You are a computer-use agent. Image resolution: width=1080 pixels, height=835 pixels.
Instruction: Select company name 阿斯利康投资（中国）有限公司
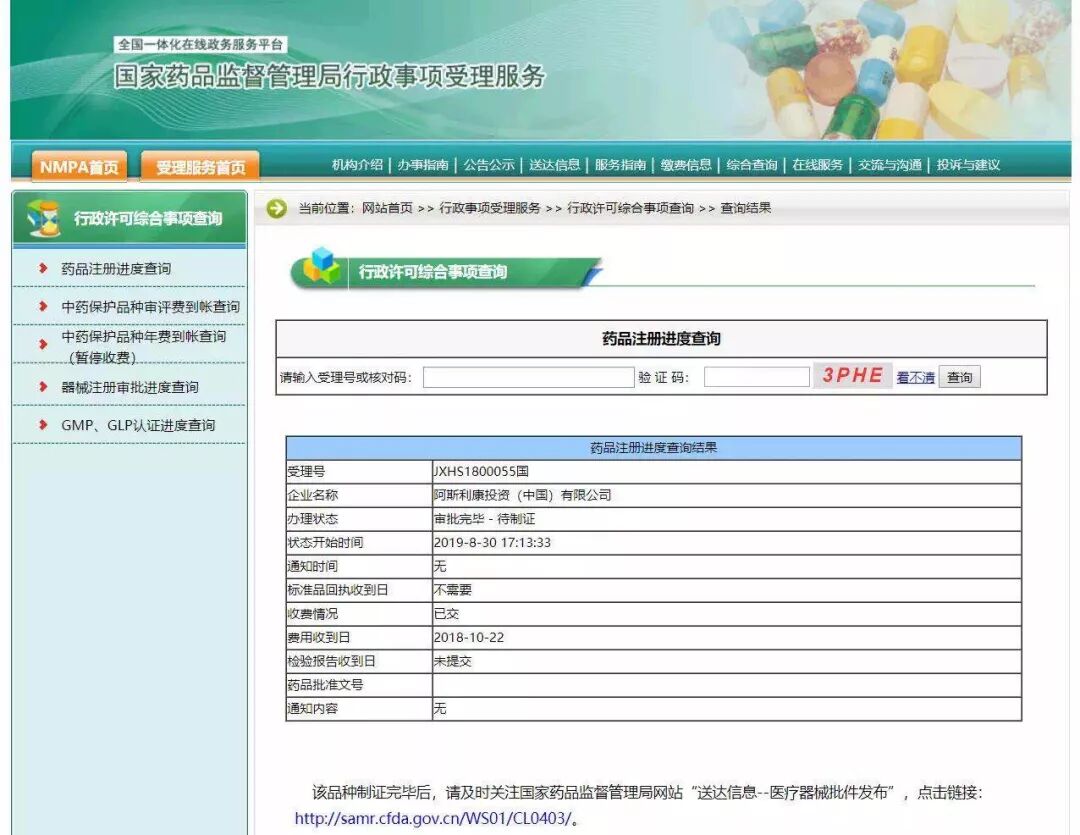[x=522, y=495]
